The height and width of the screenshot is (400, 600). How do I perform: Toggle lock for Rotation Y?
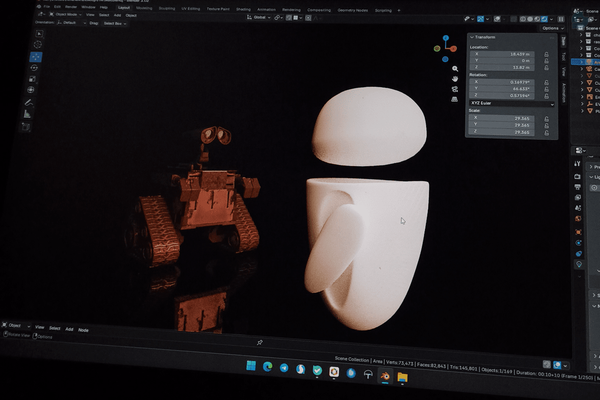[x=546, y=89]
